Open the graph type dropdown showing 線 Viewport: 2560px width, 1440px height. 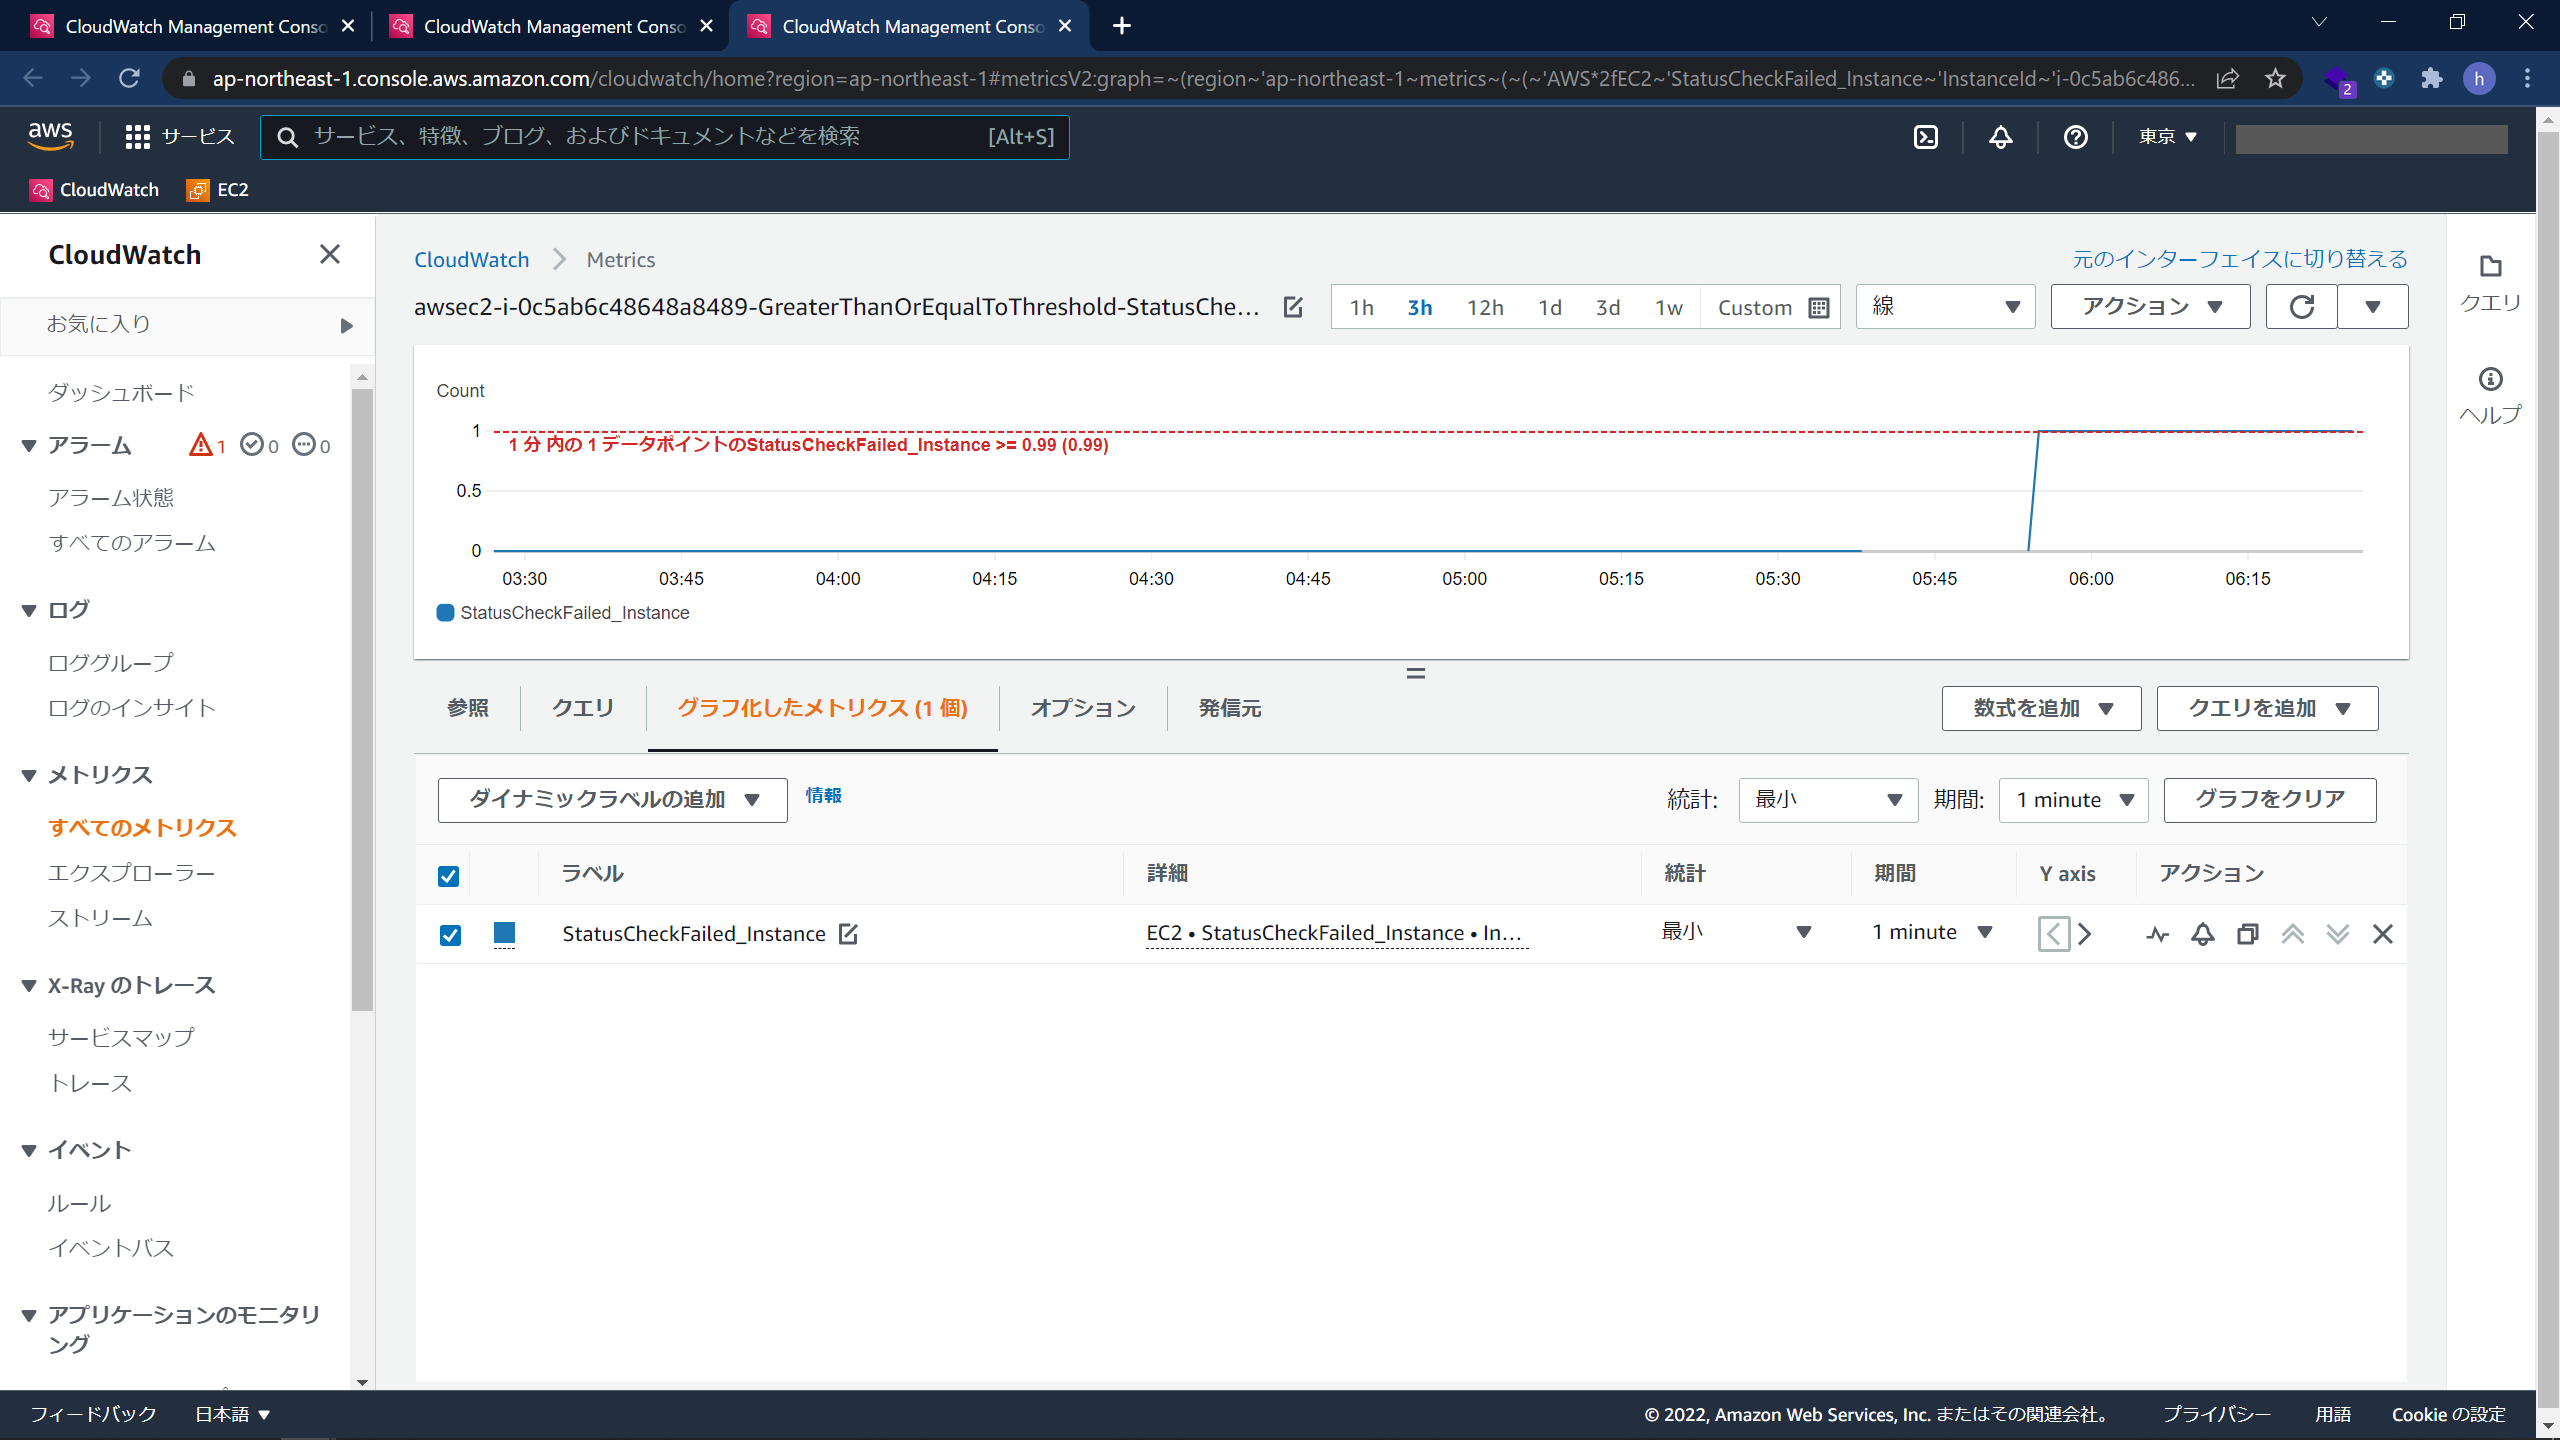coord(1945,307)
